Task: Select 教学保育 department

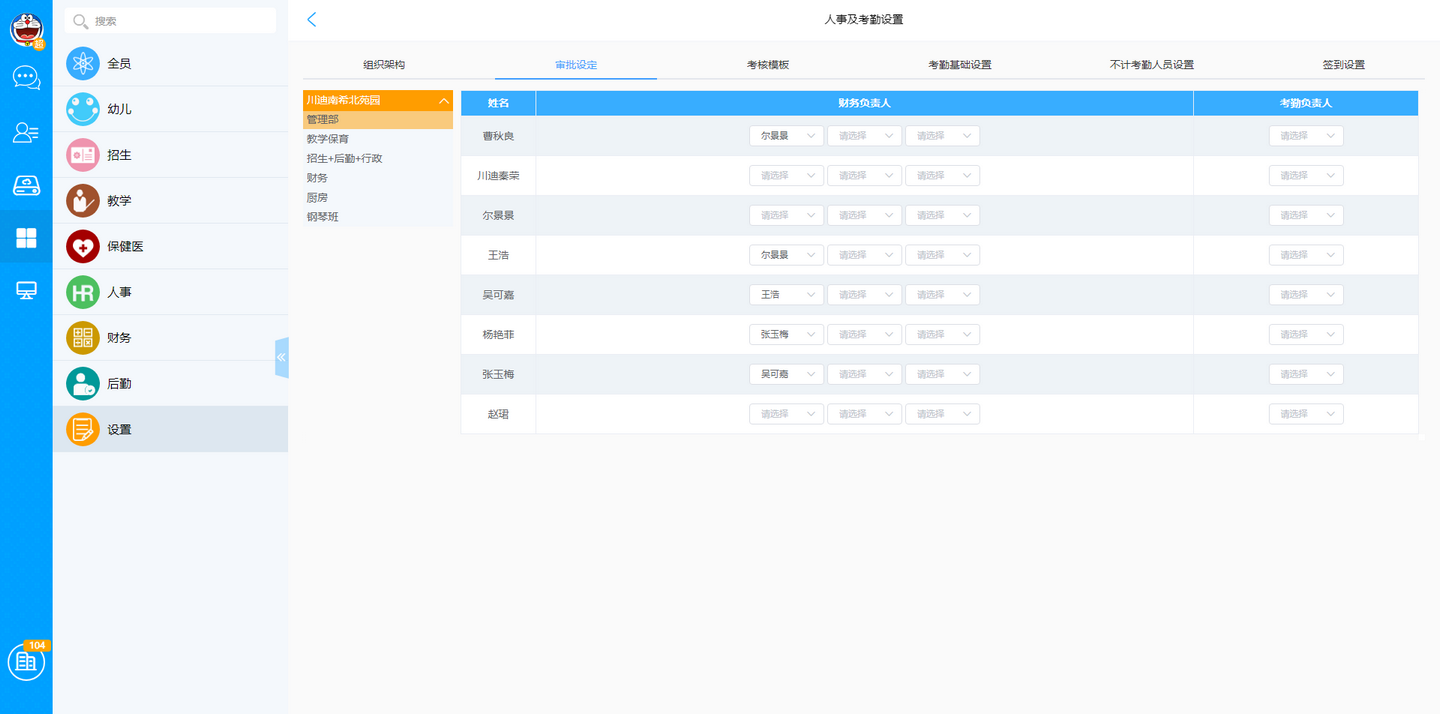Action: tap(378, 139)
